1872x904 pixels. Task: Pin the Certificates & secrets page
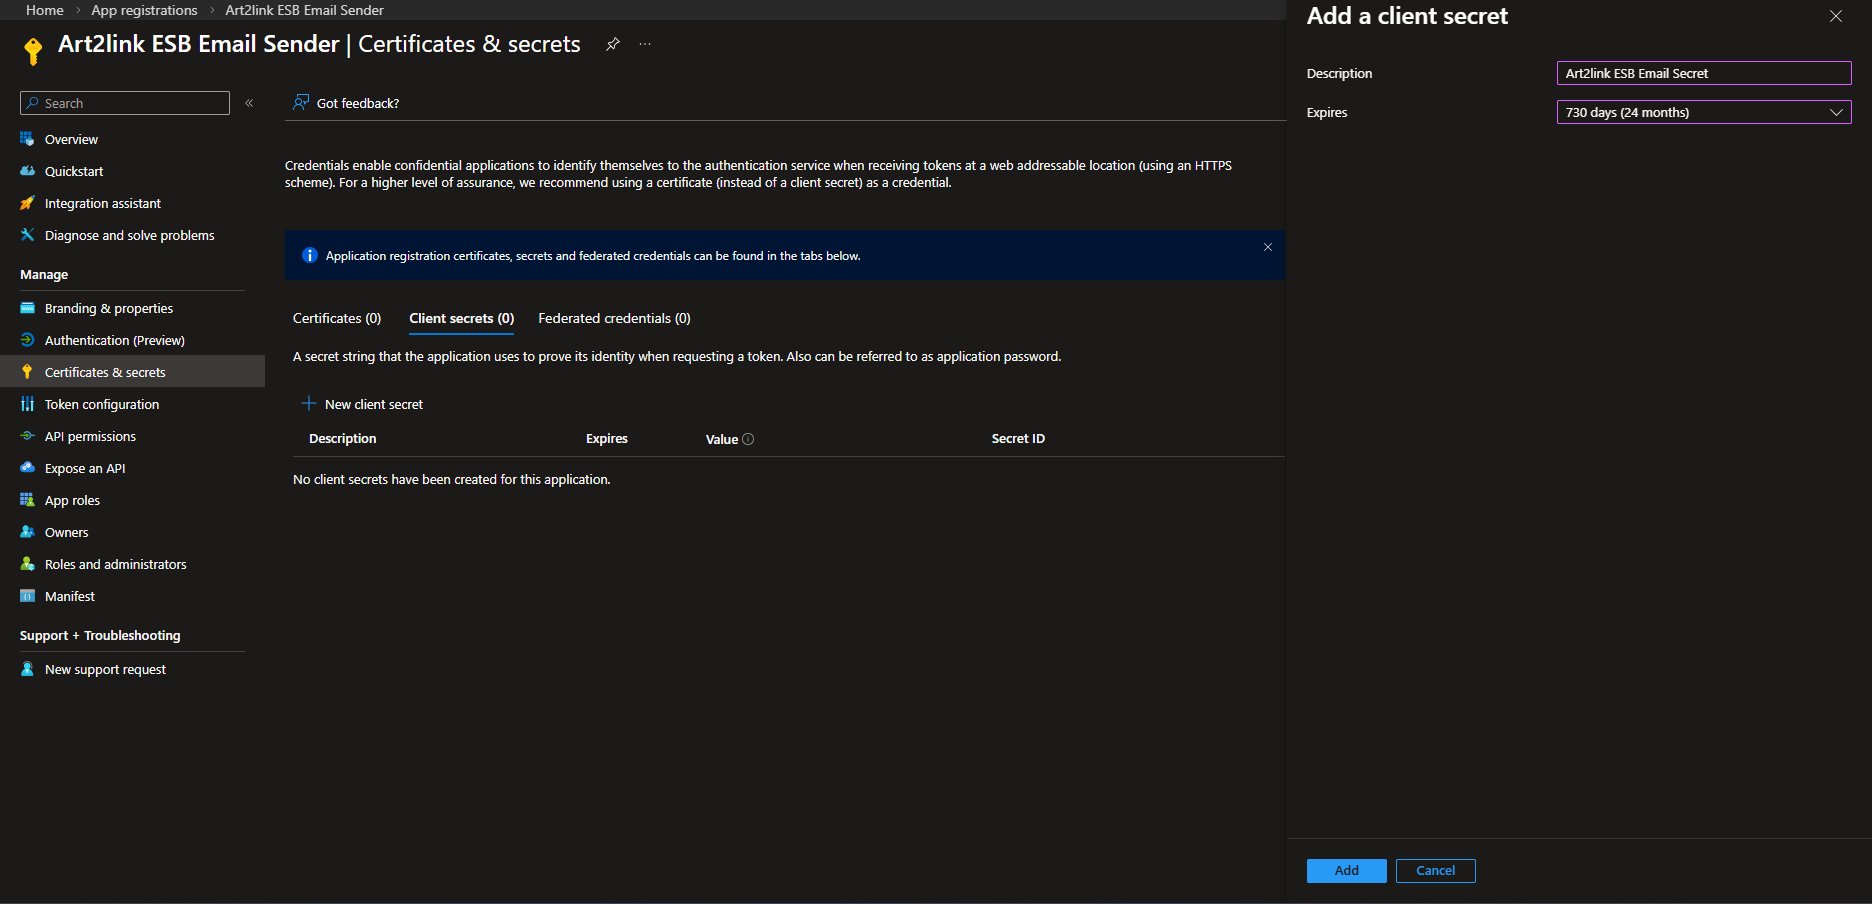pyautogui.click(x=613, y=44)
